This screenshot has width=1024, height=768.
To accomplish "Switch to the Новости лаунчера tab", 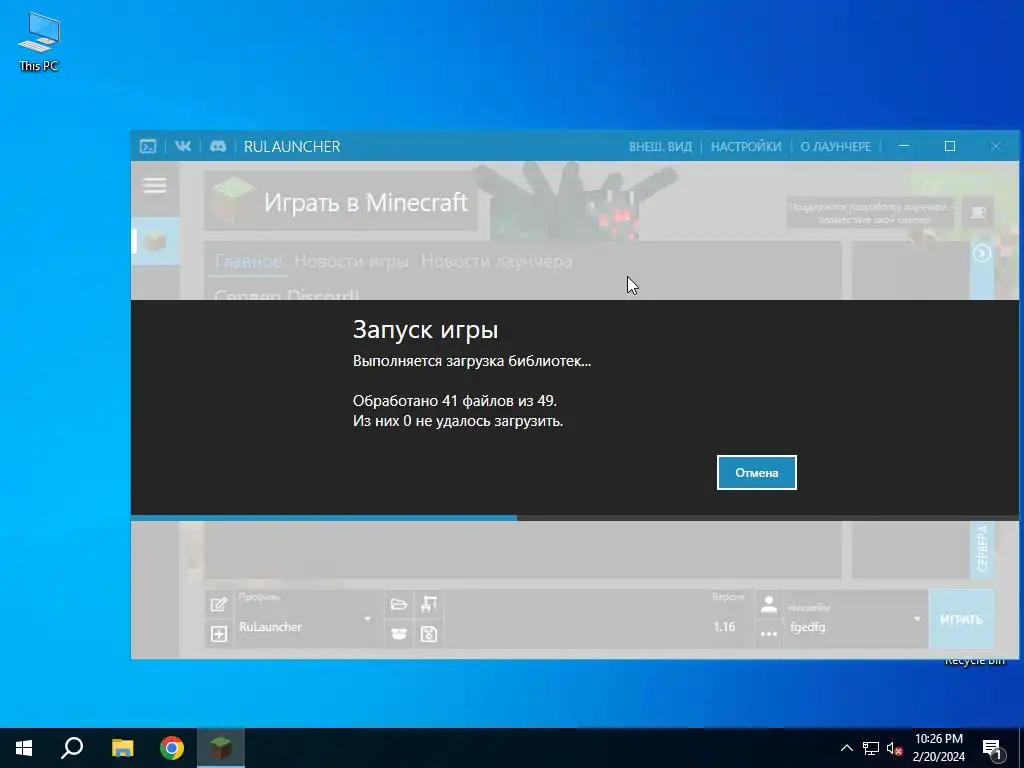I will point(496,261).
